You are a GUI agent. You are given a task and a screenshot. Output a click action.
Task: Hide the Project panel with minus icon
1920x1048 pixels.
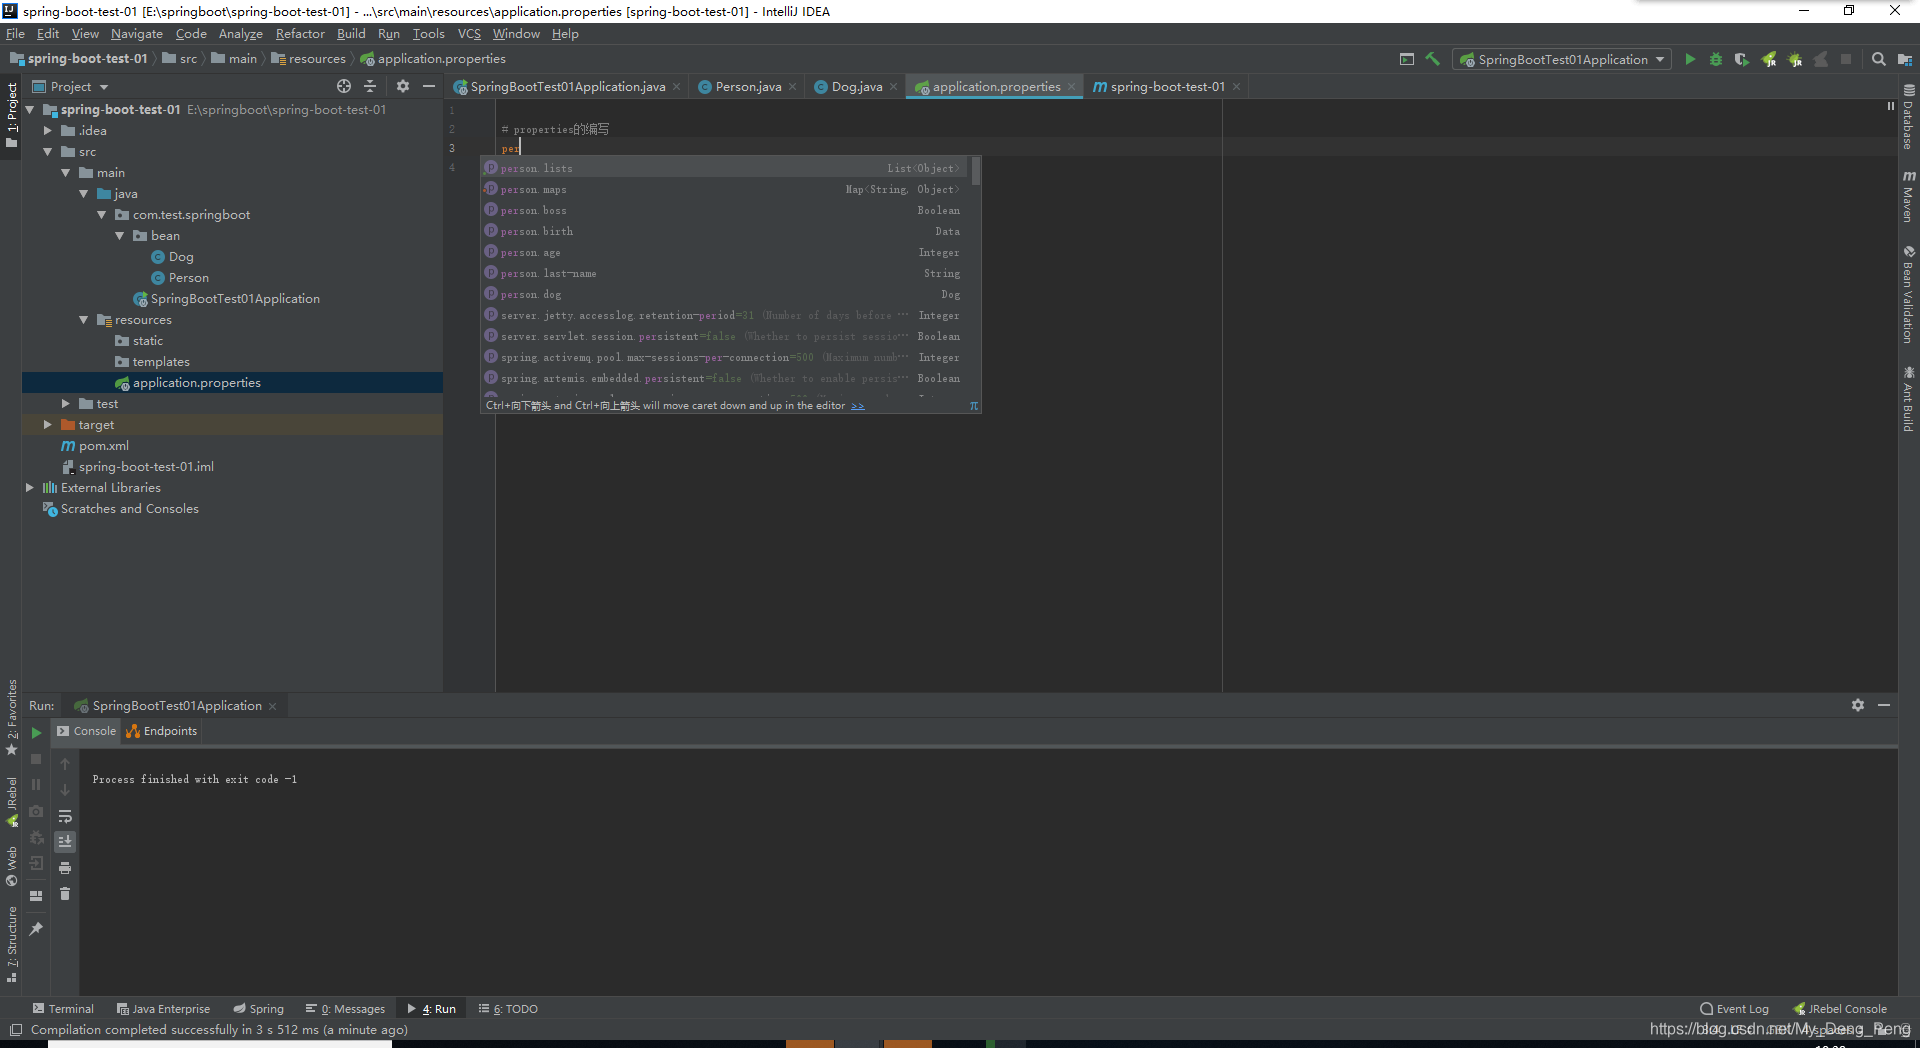click(429, 86)
